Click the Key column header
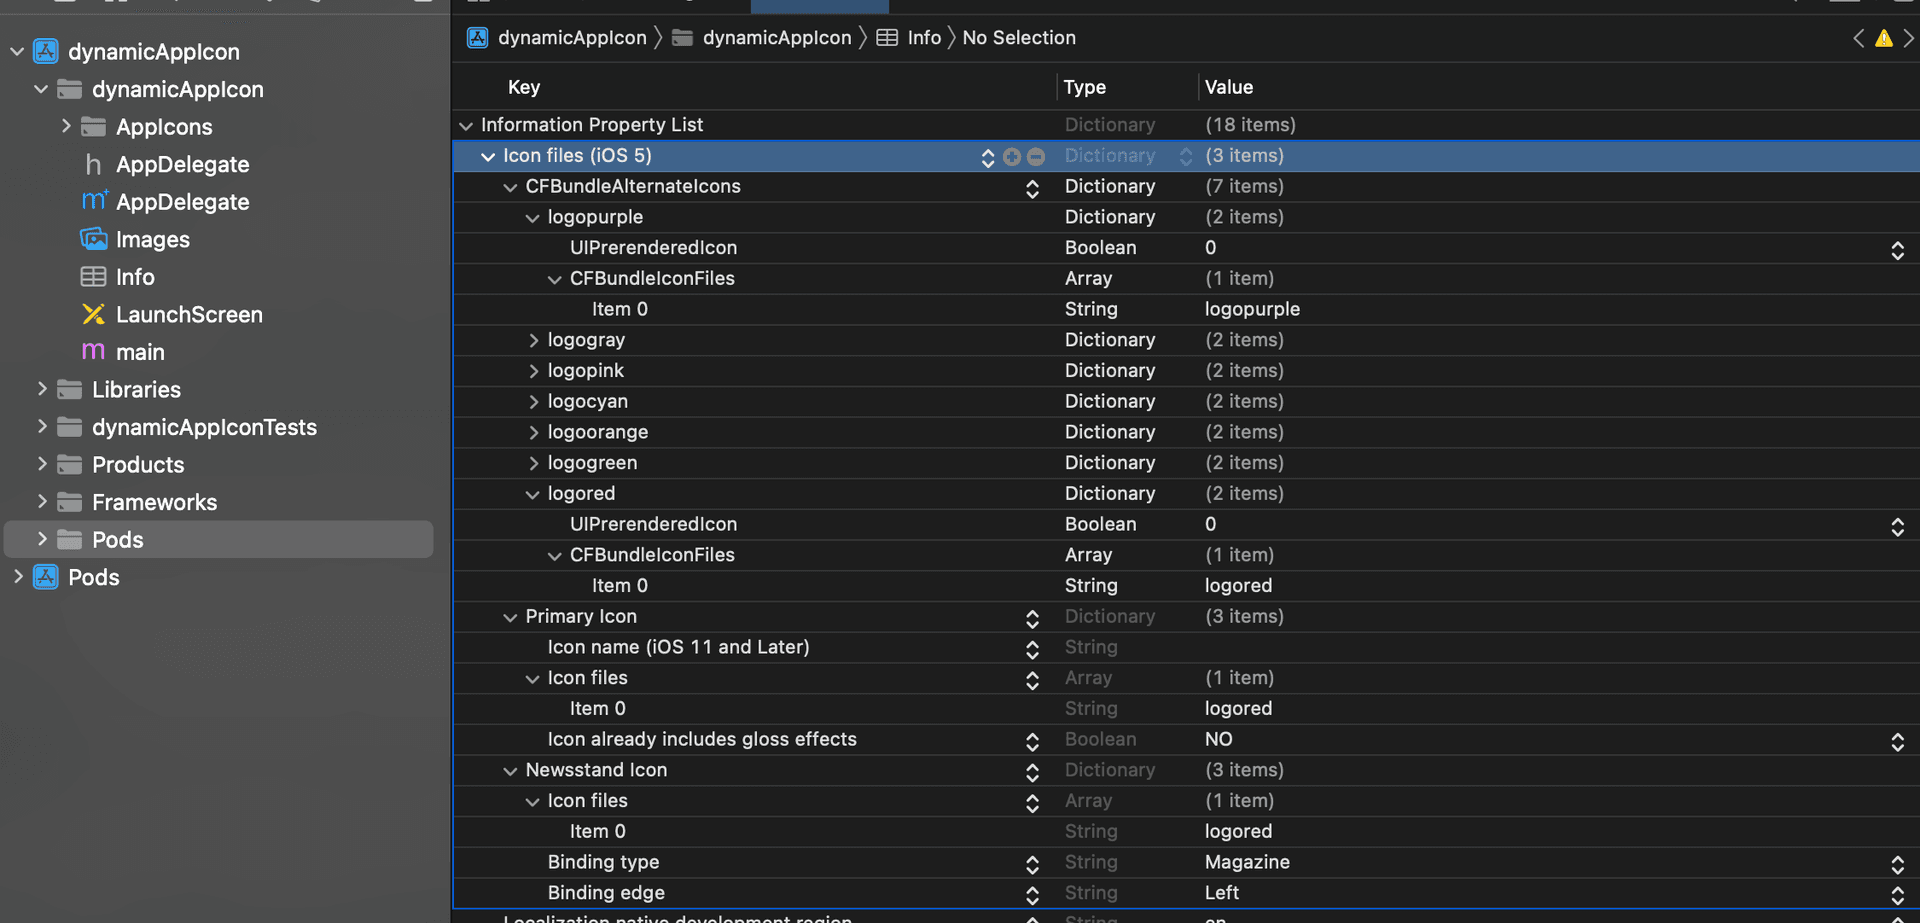This screenshot has height=923, width=1920. [x=524, y=87]
